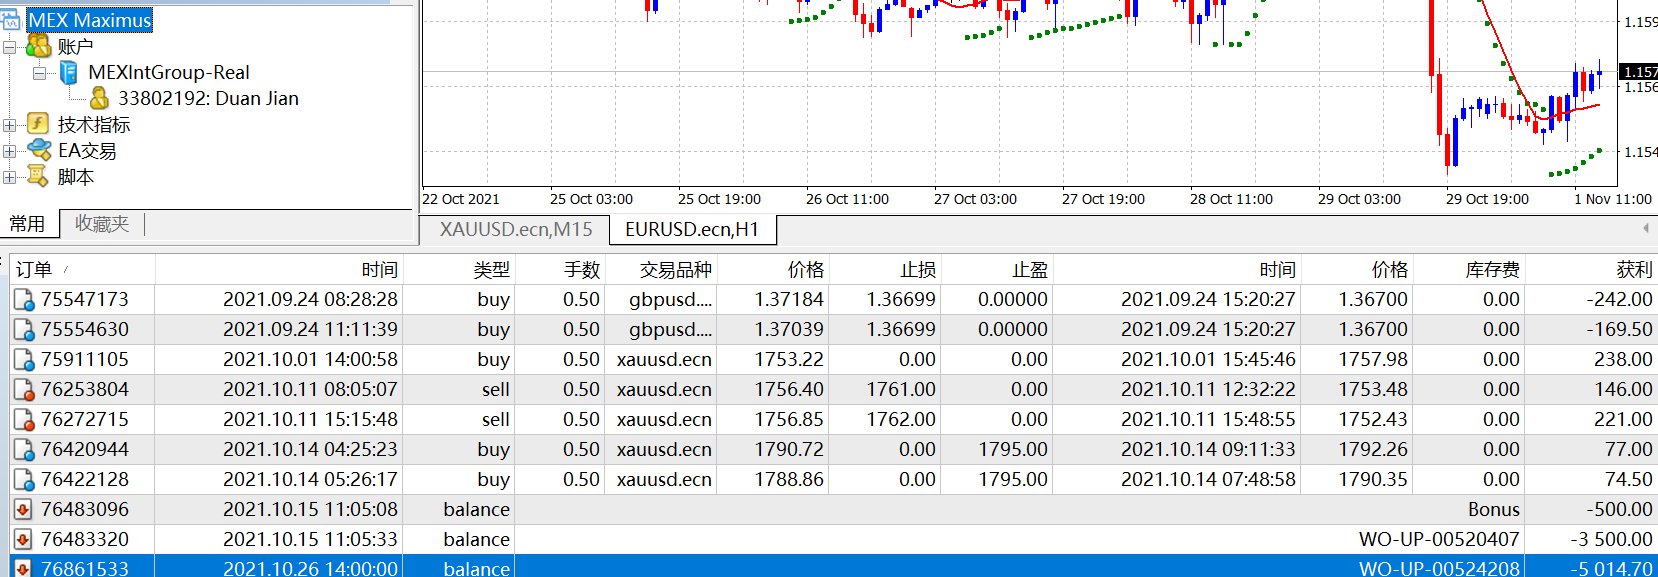Click the 29 Oct 19:00 time axis label
The width and height of the screenshot is (1658, 577).
(1487, 199)
